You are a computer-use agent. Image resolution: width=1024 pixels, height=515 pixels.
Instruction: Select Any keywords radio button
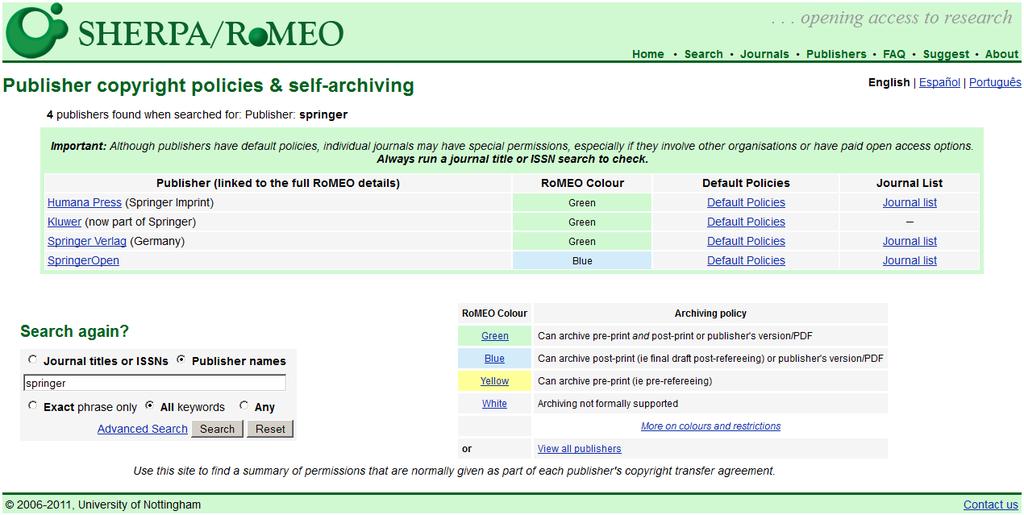[244, 406]
